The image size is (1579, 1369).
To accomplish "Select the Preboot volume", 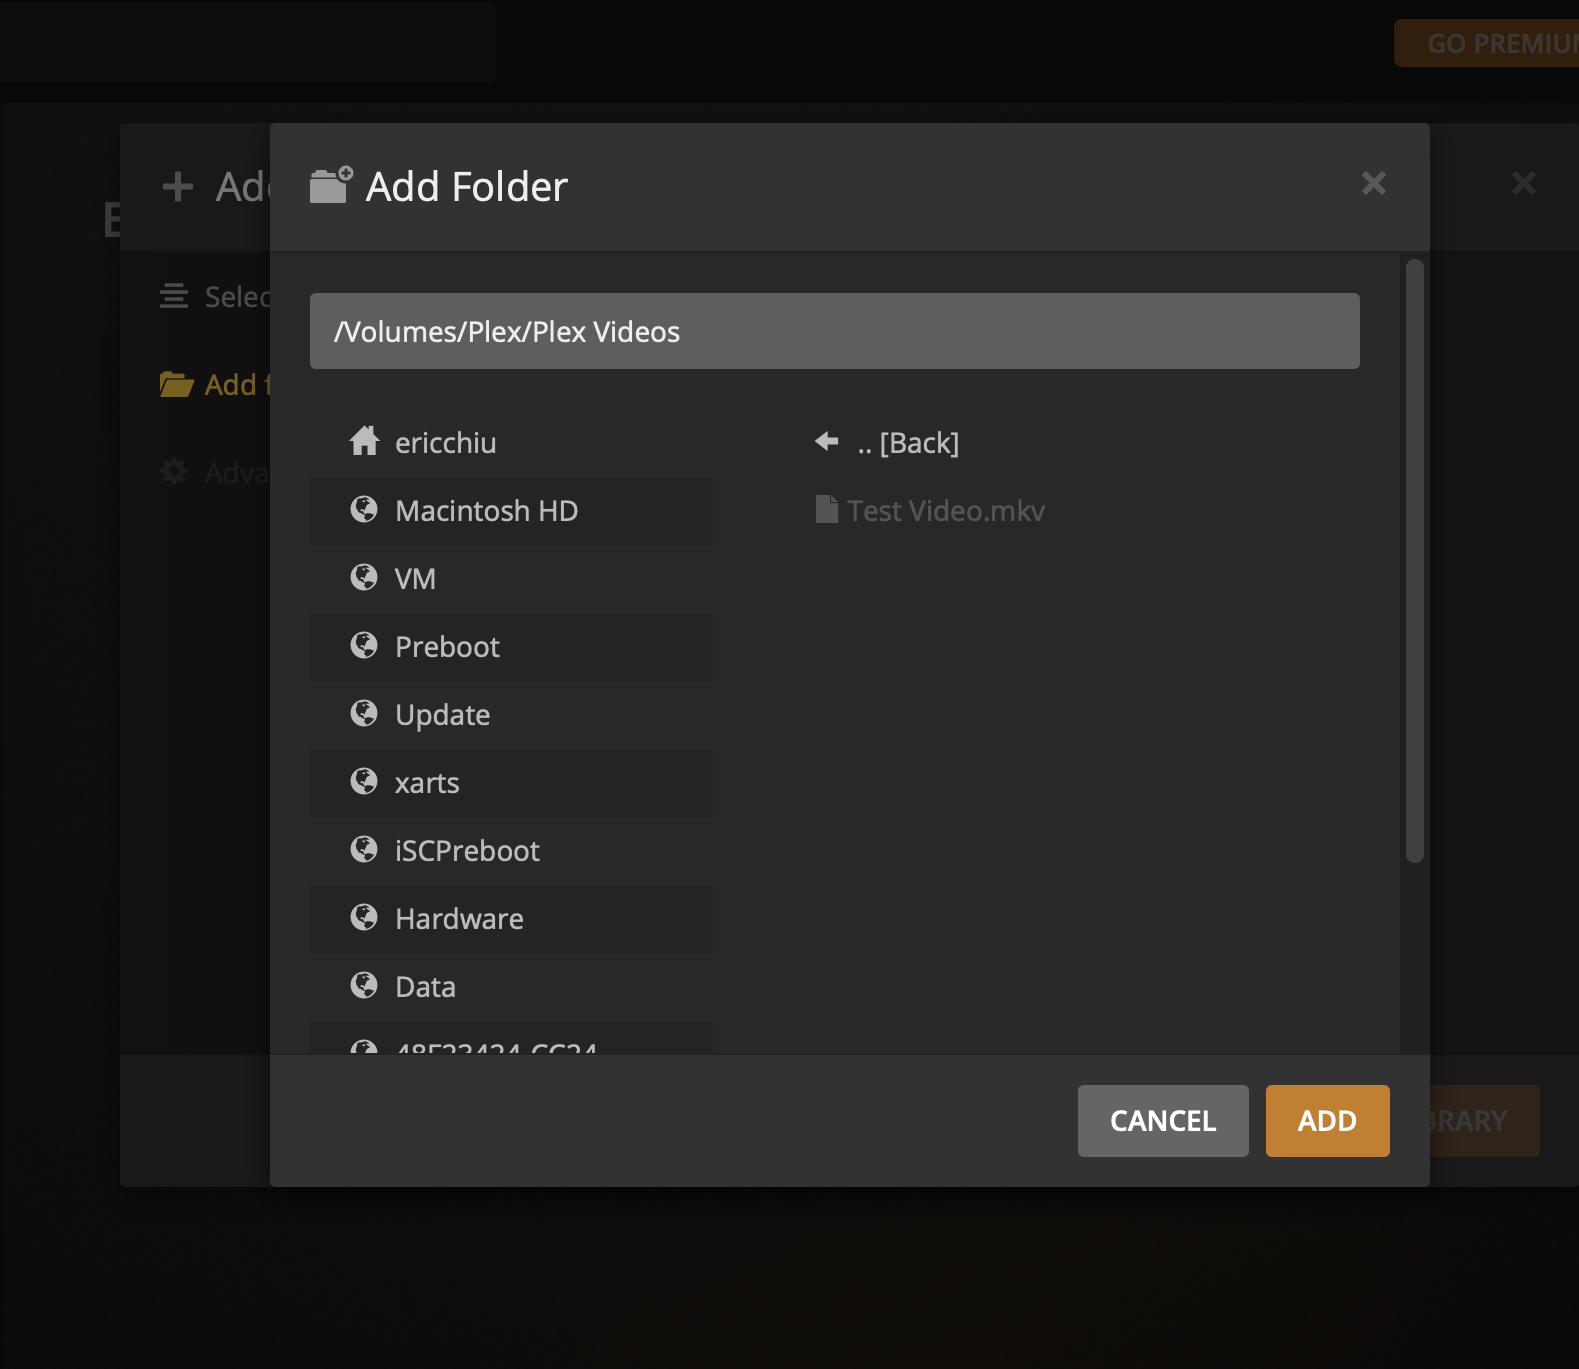I will (x=511, y=647).
